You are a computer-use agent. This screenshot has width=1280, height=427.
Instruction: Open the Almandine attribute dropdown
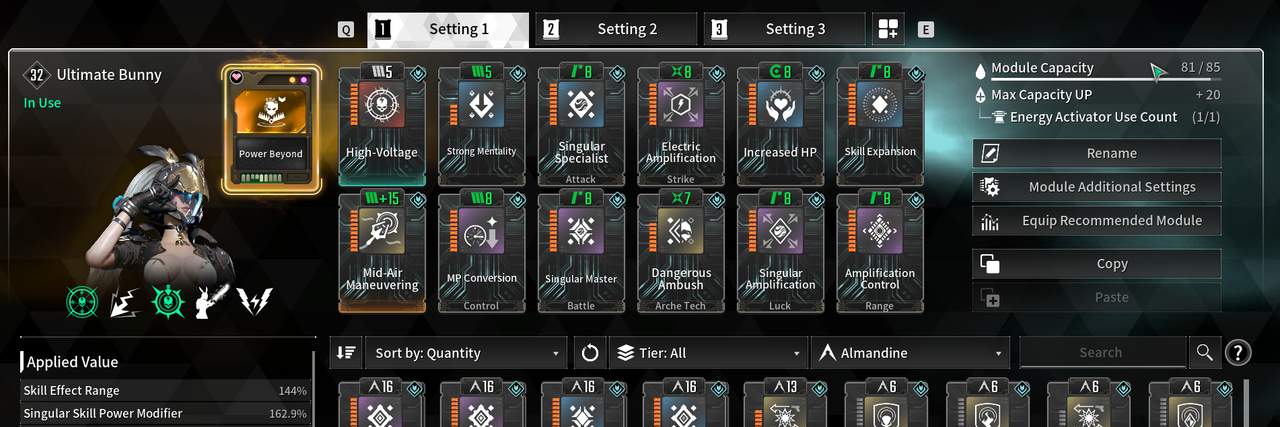(910, 353)
